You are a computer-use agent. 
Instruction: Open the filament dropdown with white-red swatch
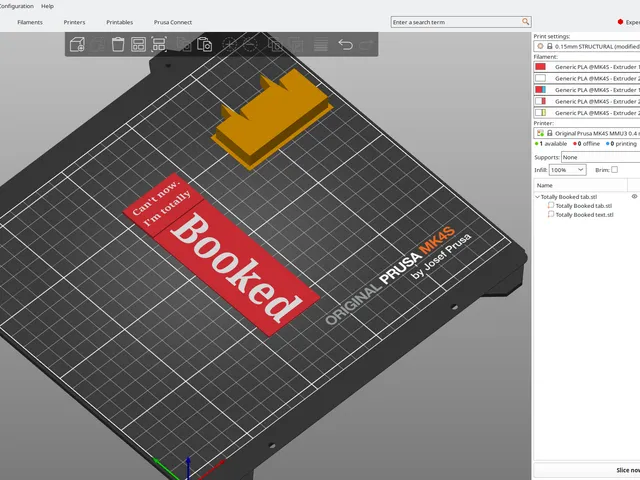(x=587, y=101)
